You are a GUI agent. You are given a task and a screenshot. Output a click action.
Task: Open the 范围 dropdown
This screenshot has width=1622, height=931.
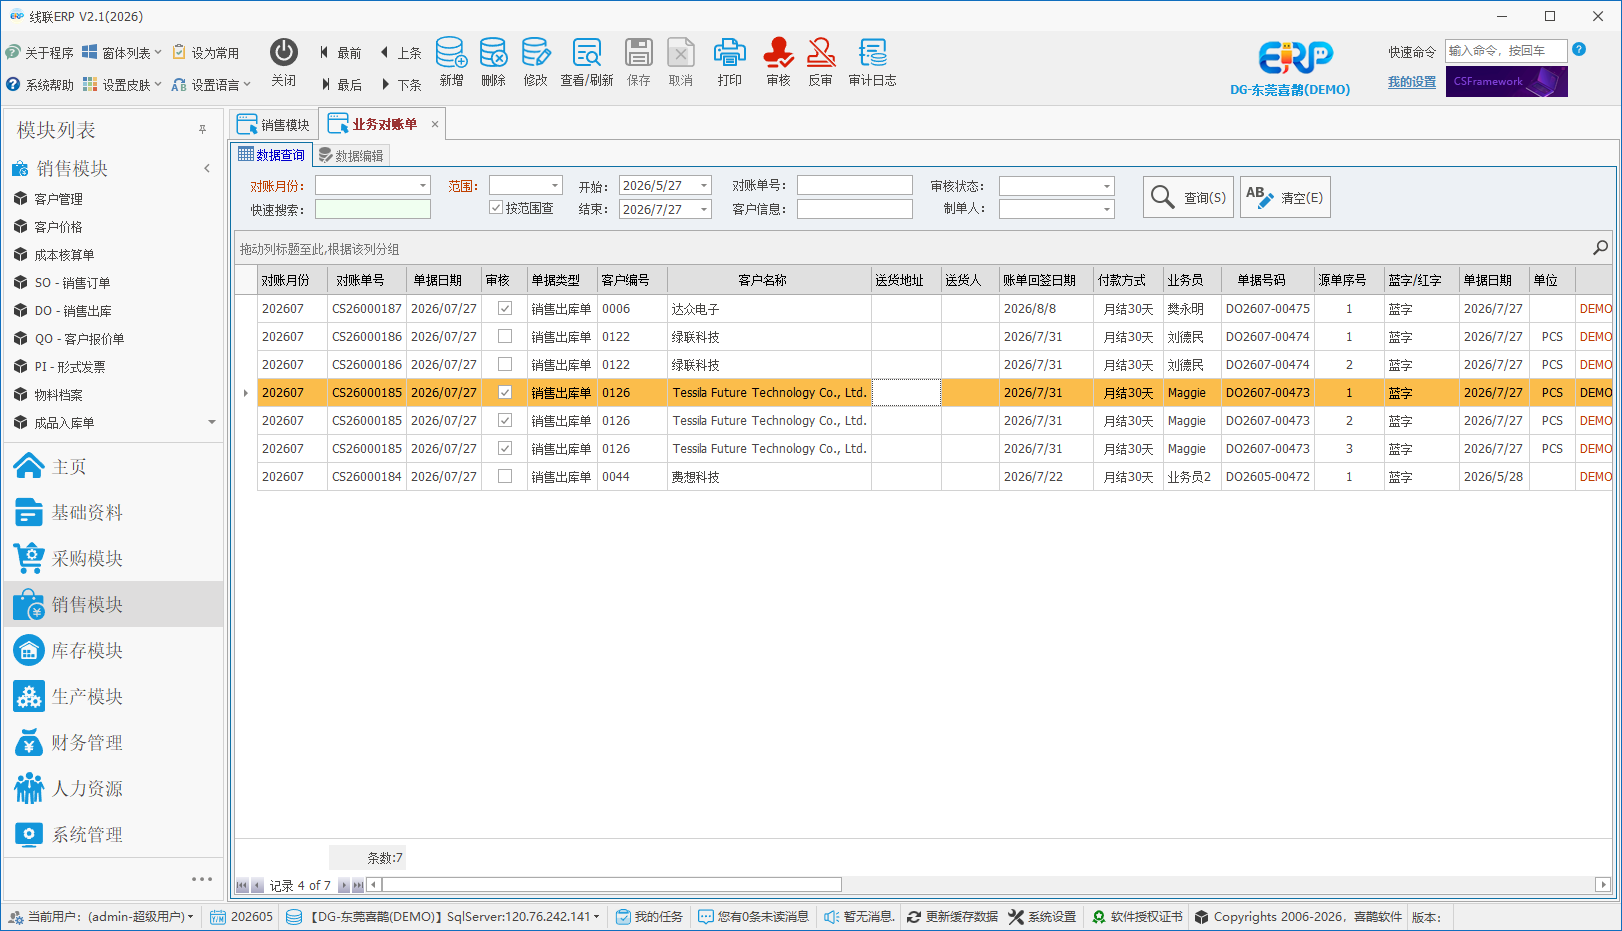pos(555,186)
